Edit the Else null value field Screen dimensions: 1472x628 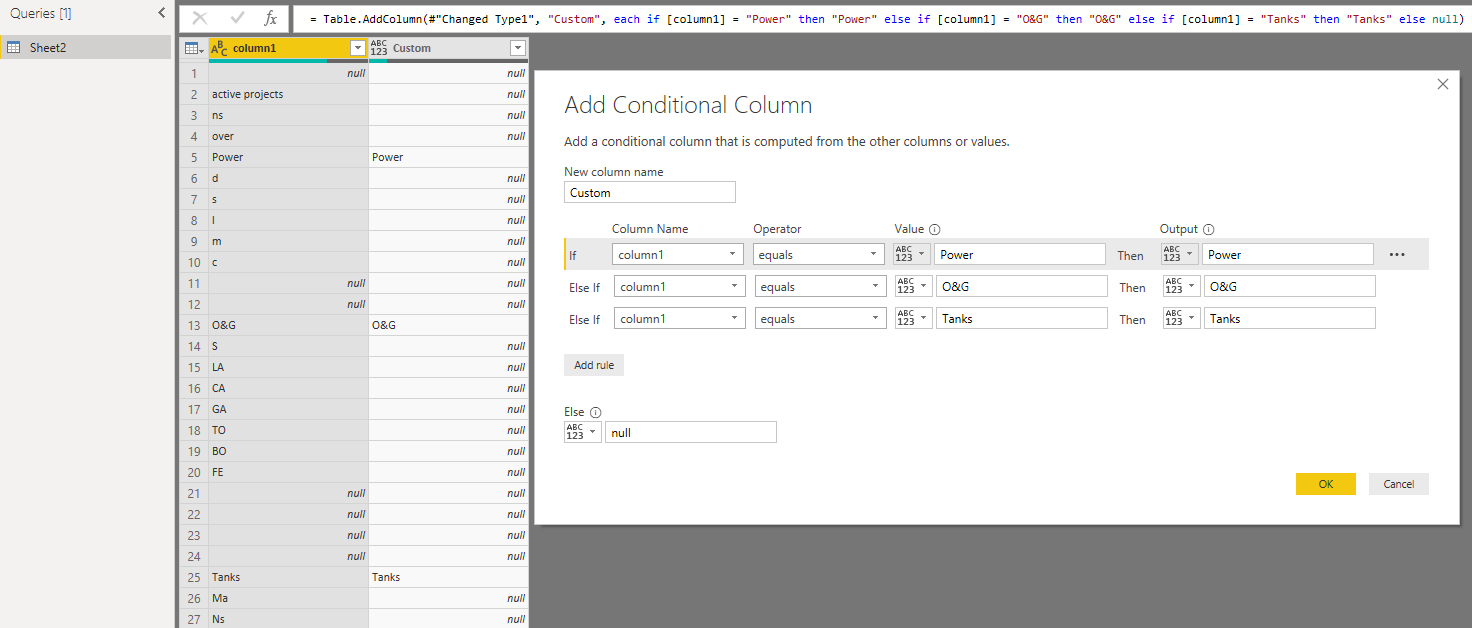coord(690,432)
